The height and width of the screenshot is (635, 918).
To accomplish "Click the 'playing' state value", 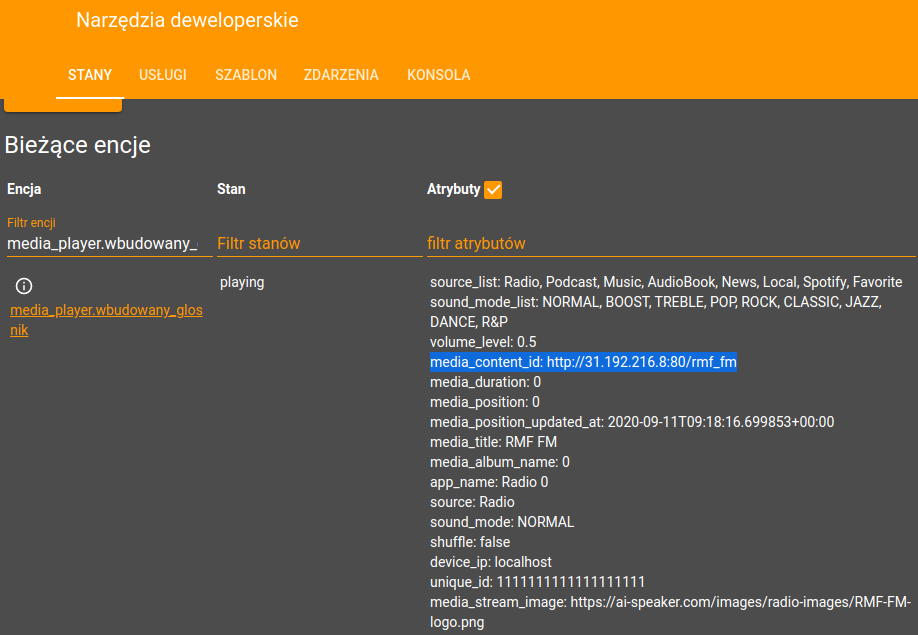I will (x=242, y=283).
